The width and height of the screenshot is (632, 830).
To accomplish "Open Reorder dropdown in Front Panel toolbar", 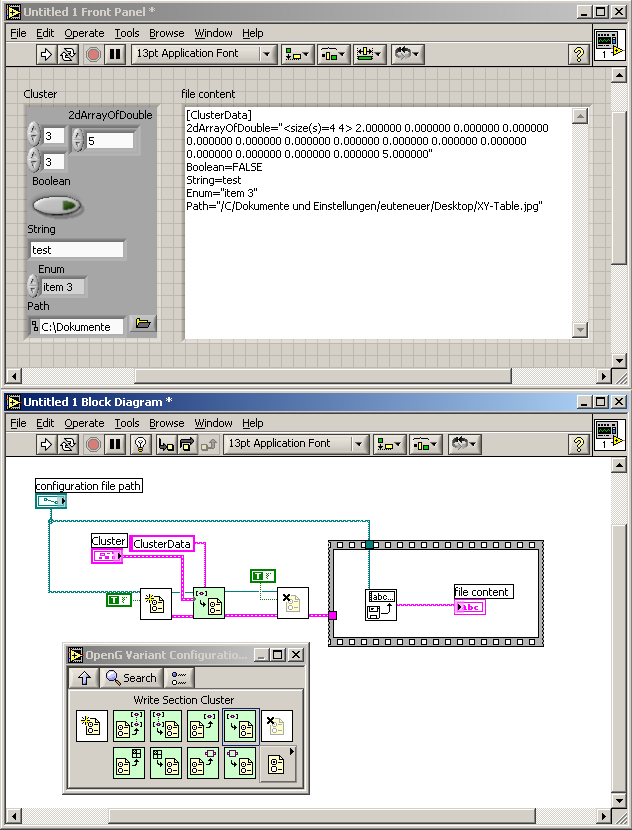I will tap(406, 54).
